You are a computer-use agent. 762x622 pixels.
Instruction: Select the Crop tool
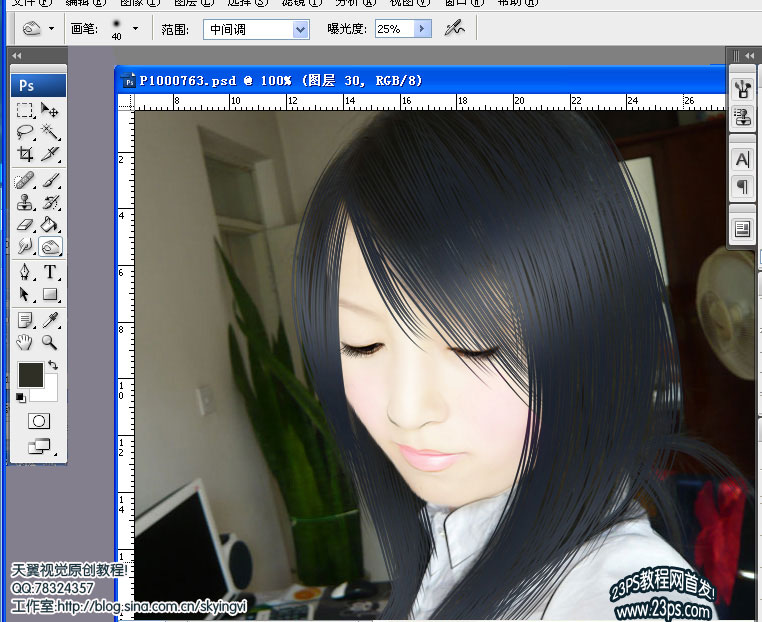coord(25,154)
